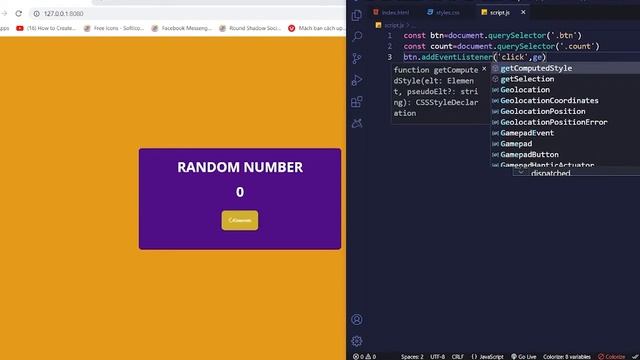Click the yellow button under the counter
640x360 pixels.
pyautogui.click(x=240, y=220)
